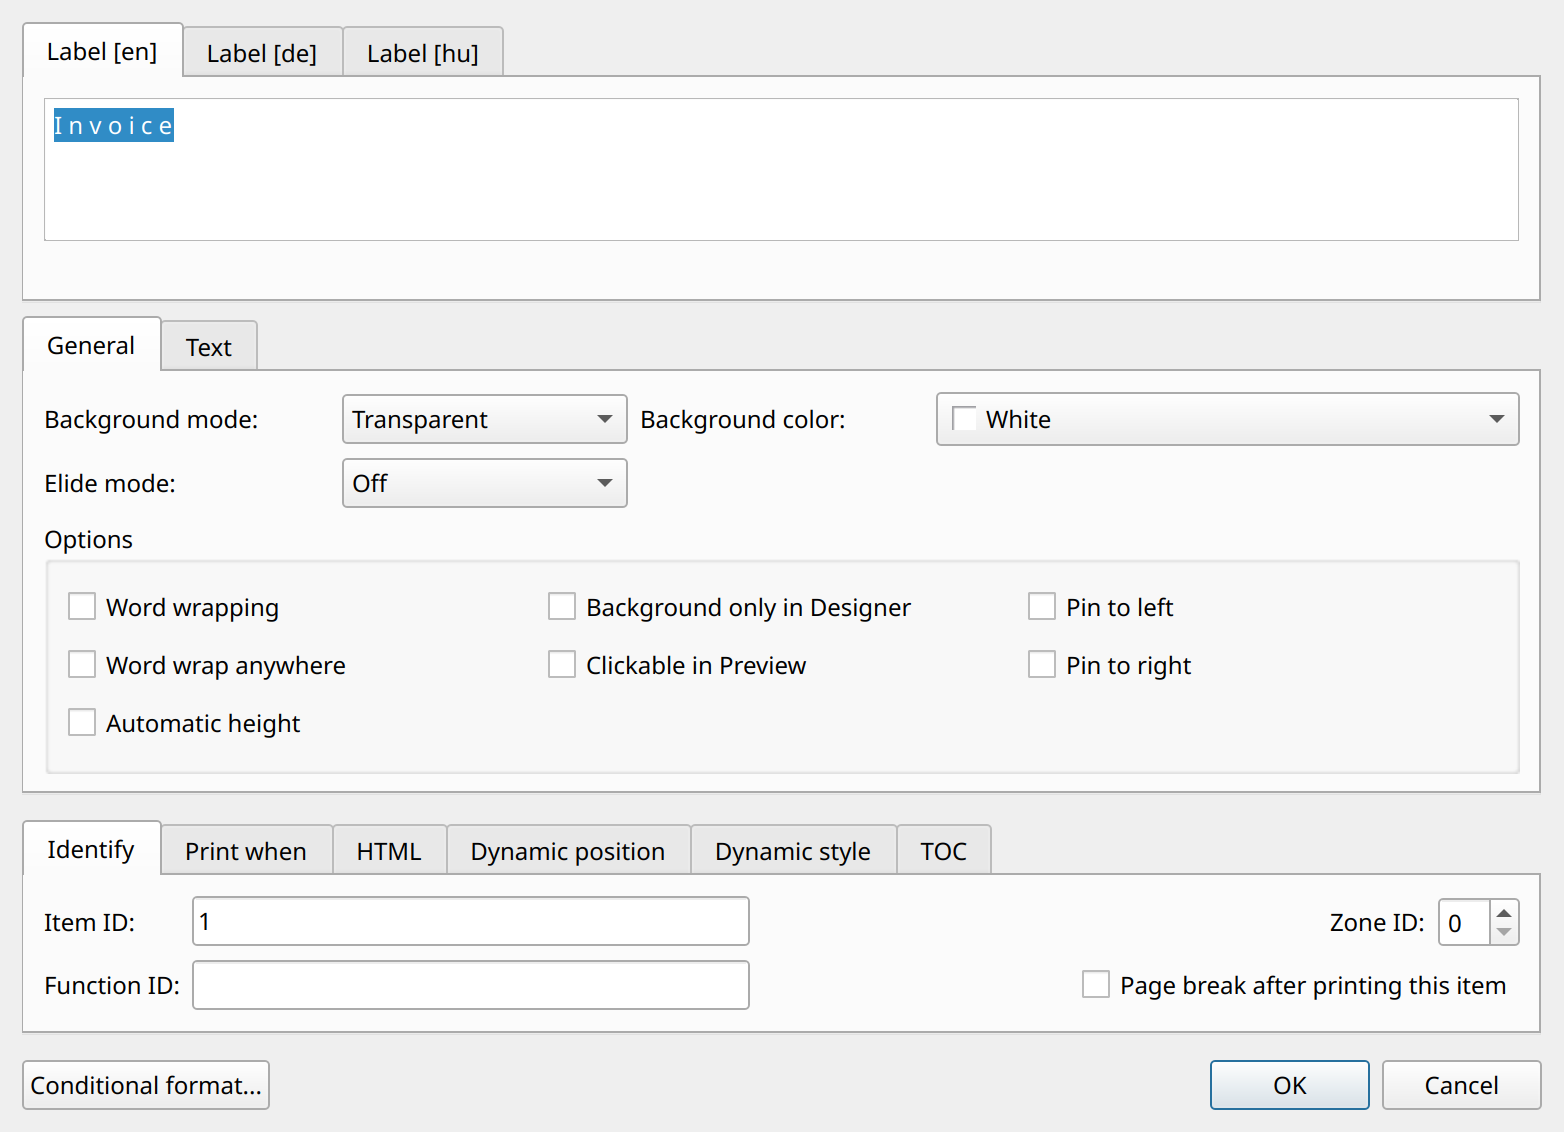Switch to Dynamic style tab

click(x=793, y=851)
